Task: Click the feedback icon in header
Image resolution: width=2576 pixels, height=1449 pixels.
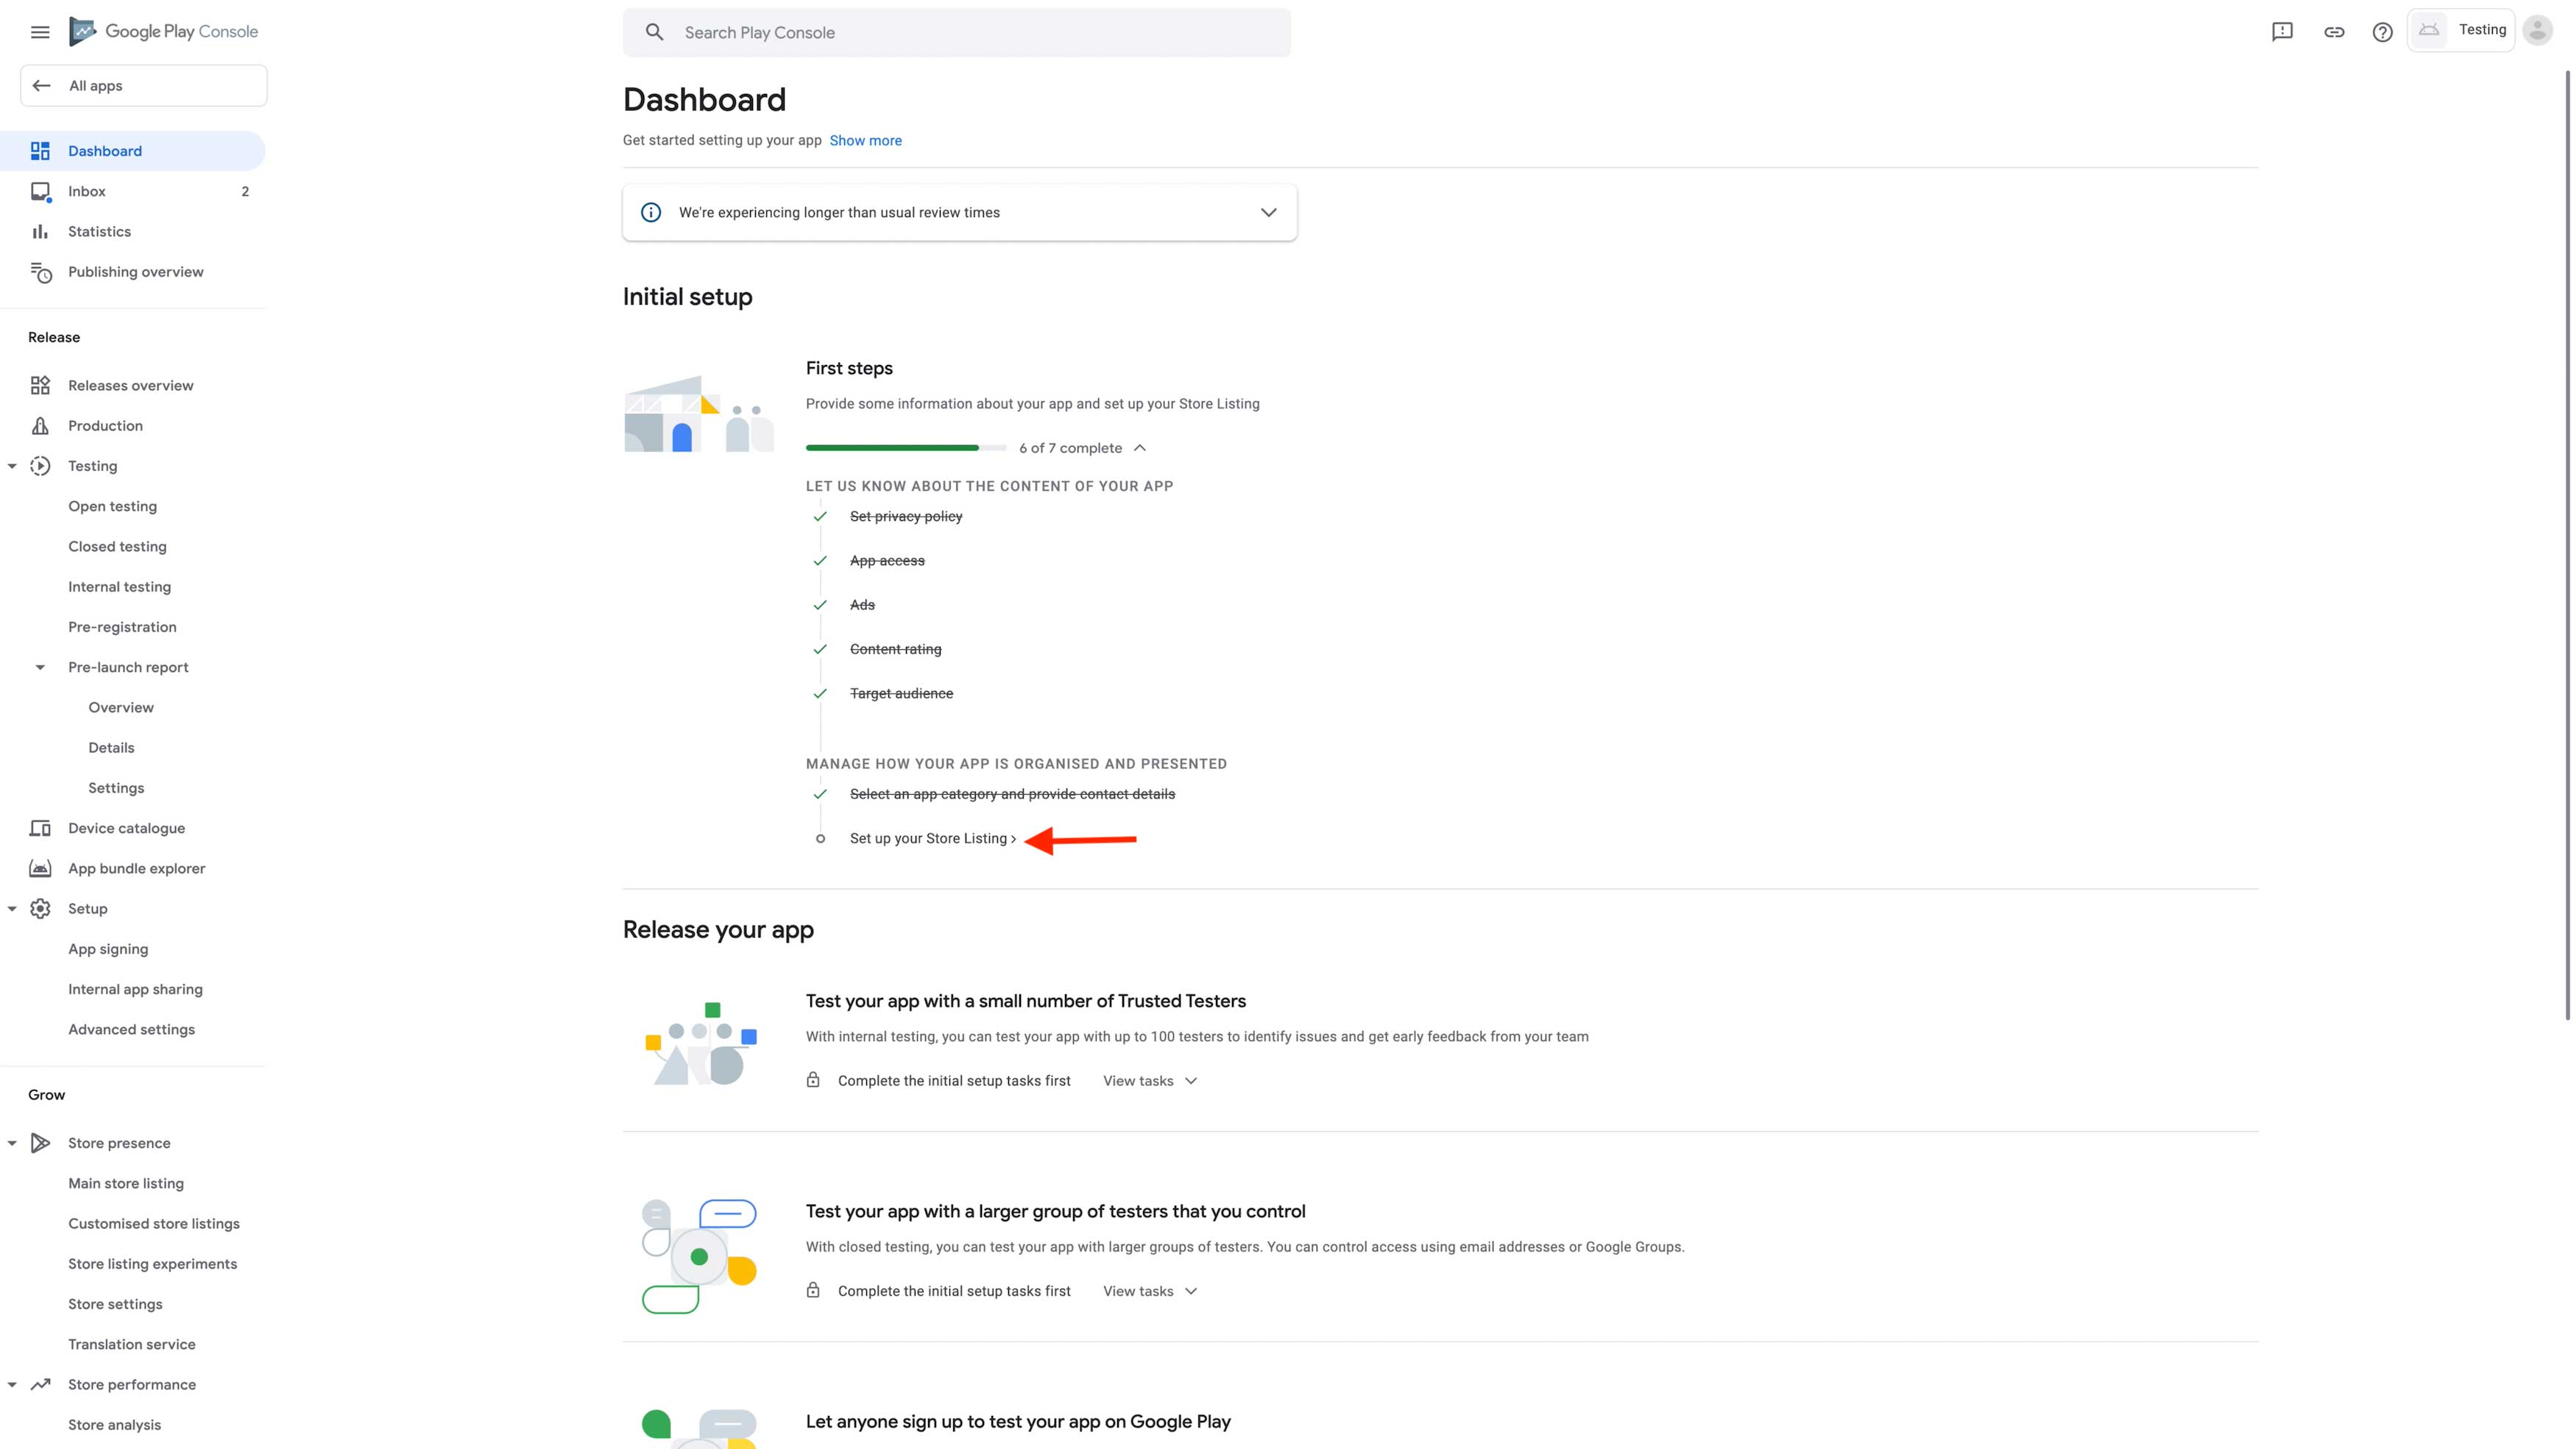Action: (2282, 32)
